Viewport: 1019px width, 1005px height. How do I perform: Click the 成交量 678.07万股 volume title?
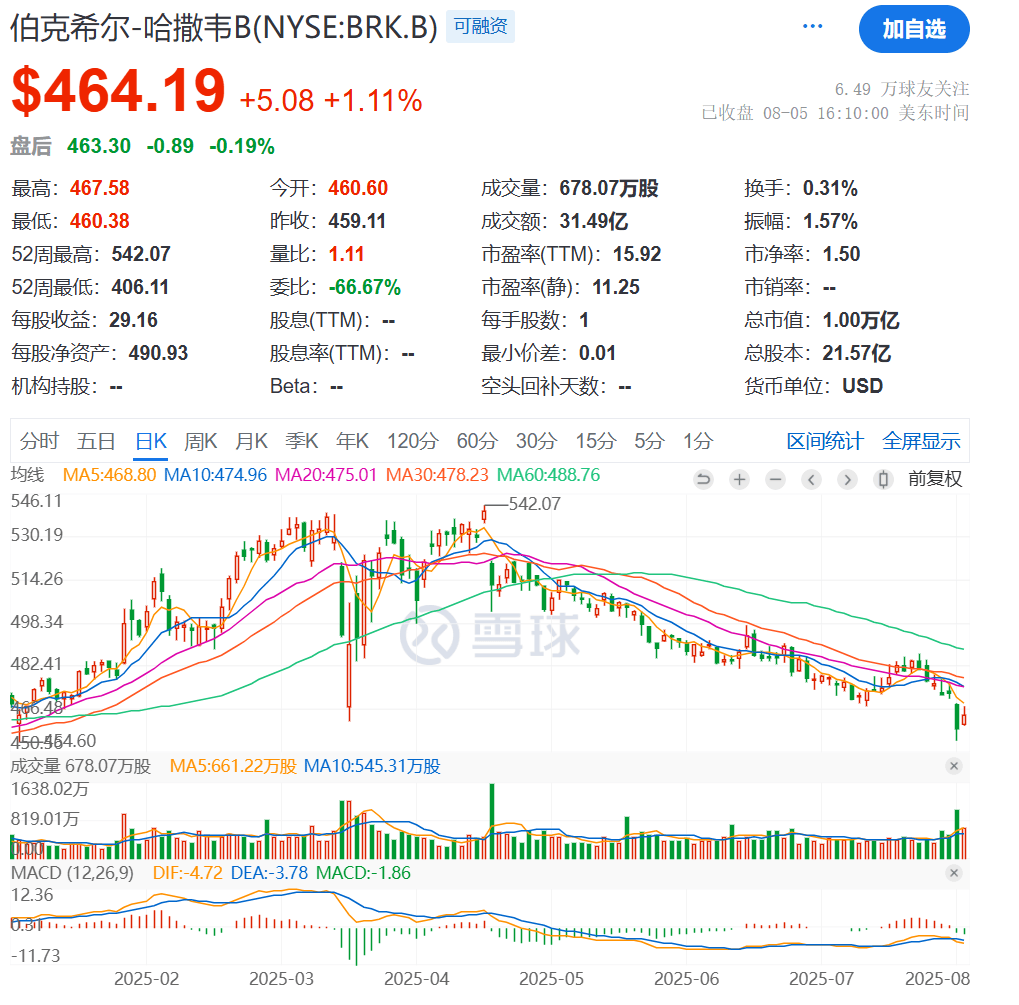81,766
